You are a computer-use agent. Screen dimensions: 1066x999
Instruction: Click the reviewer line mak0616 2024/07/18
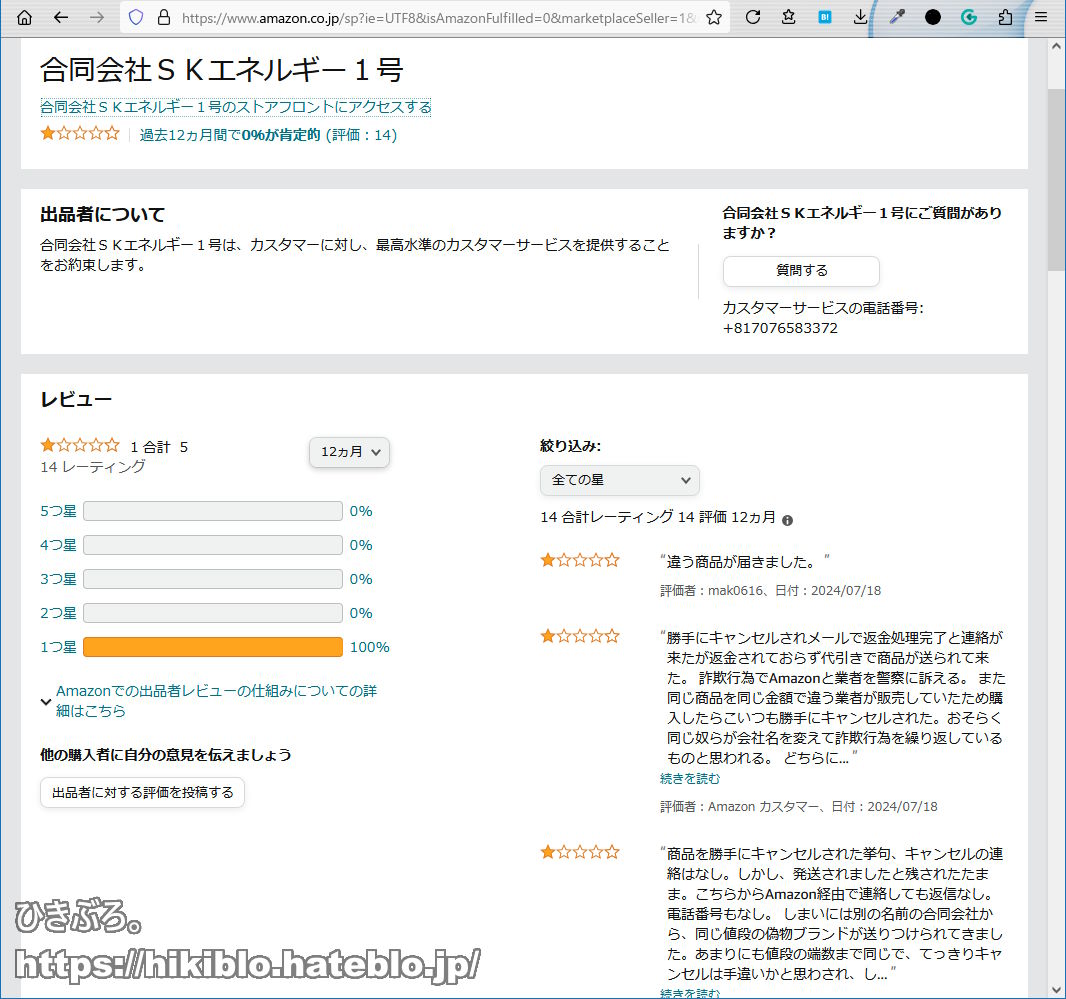coord(770,591)
